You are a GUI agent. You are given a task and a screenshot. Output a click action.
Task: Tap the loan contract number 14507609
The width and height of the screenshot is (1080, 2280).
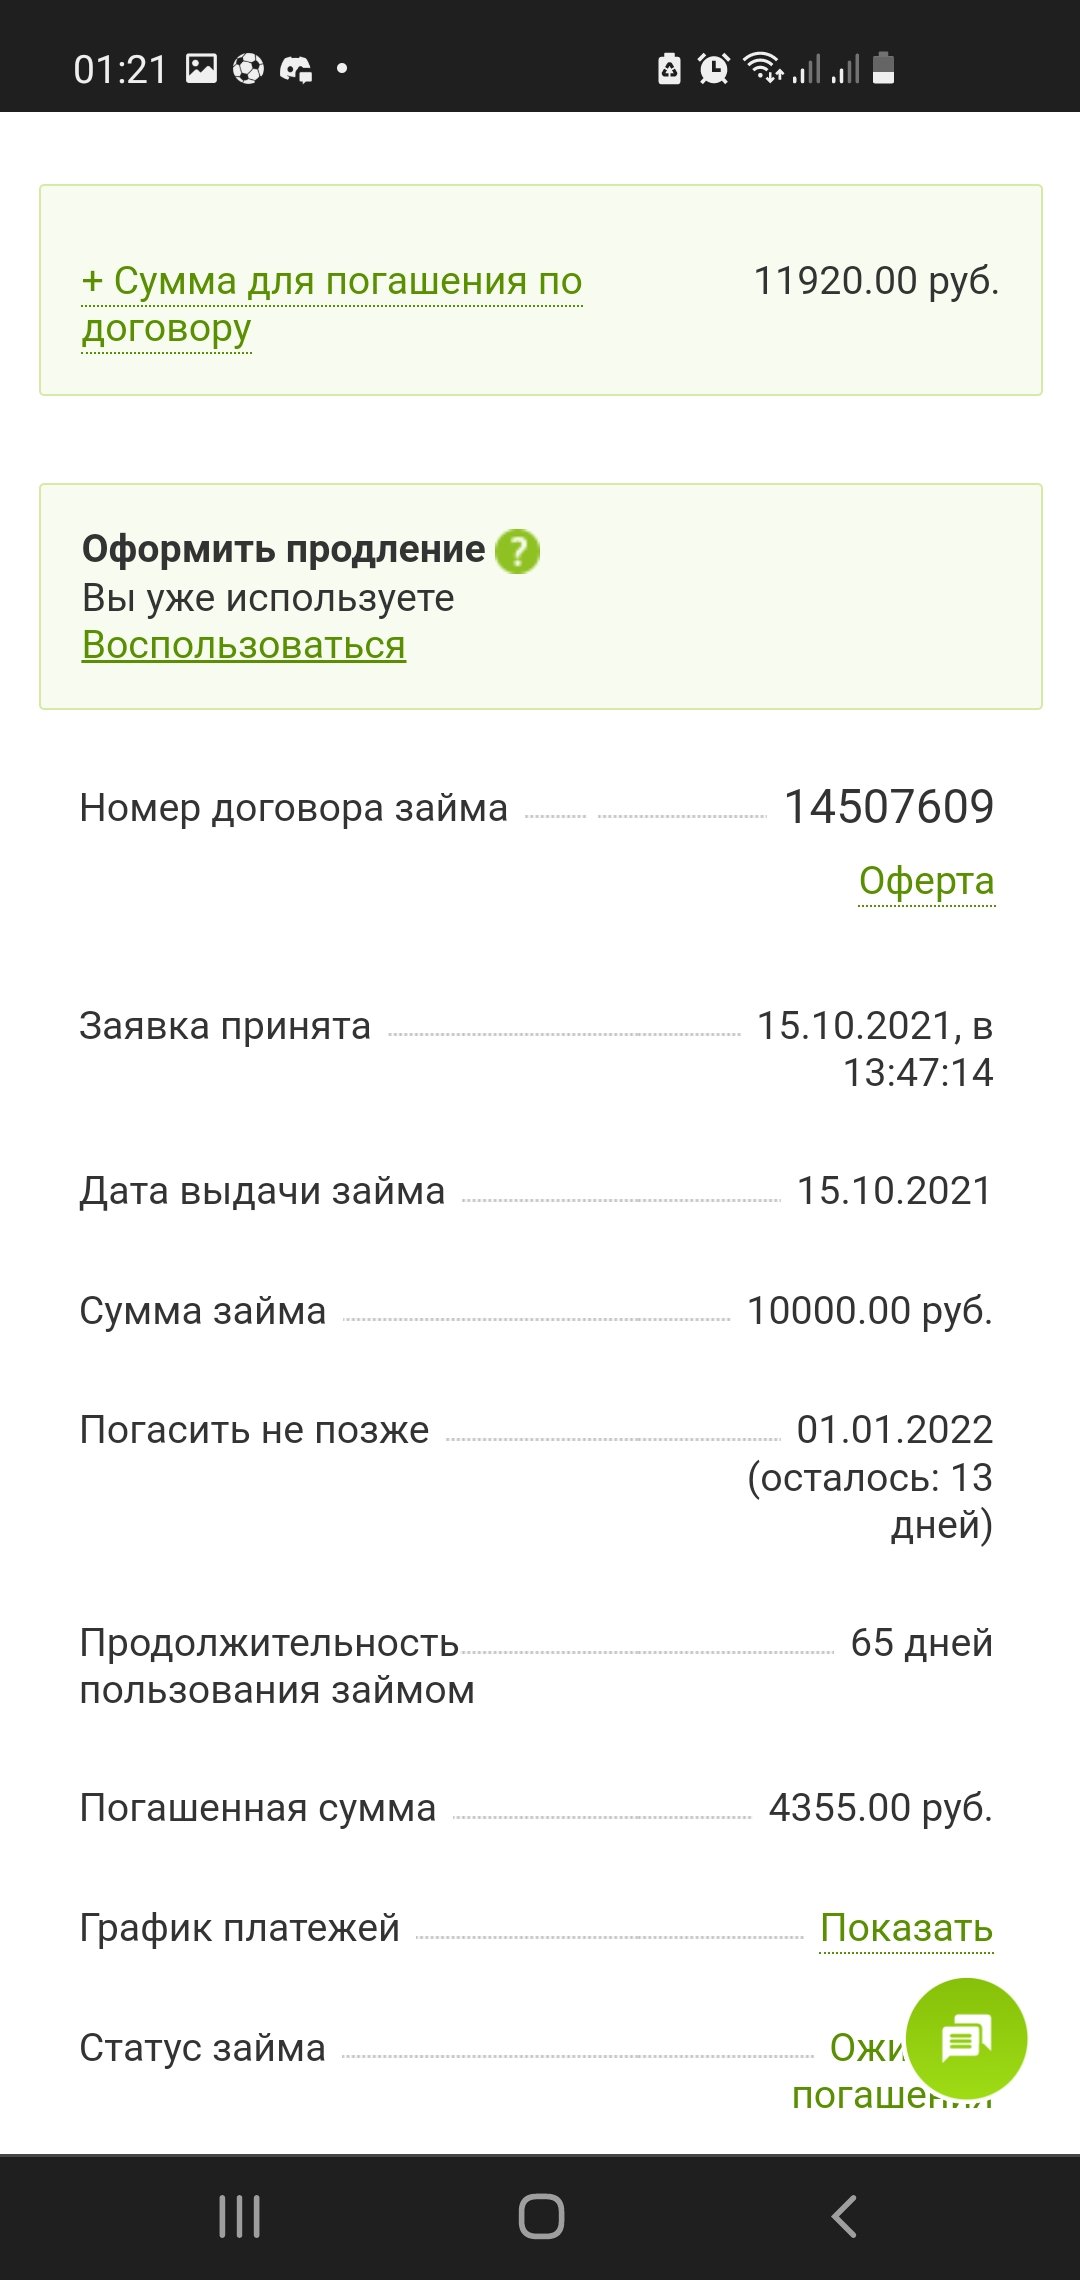tap(889, 807)
